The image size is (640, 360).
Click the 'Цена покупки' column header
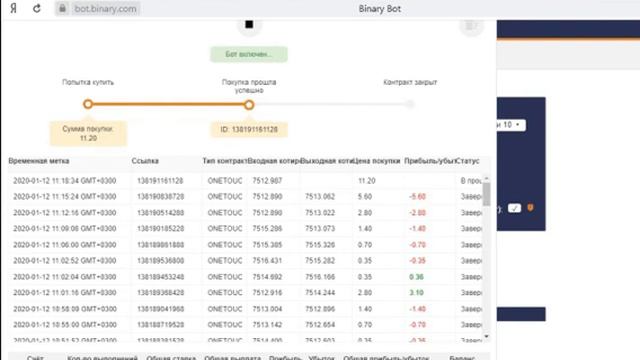[x=377, y=161]
